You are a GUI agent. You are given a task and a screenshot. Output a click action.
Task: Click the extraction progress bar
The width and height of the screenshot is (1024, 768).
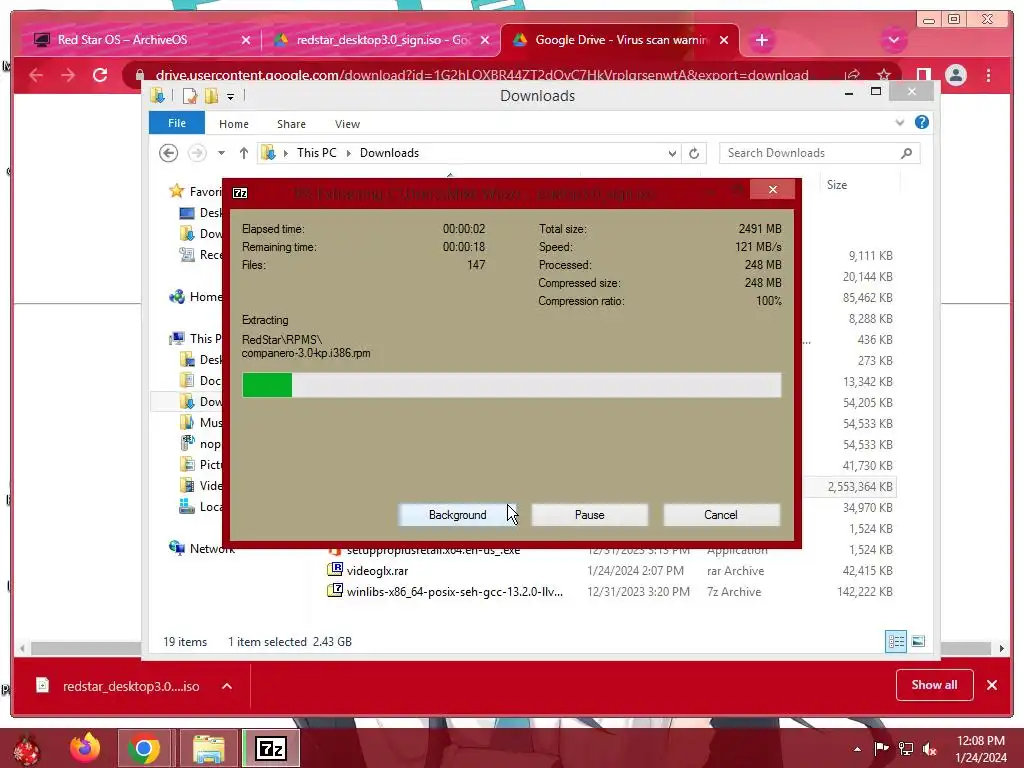511,385
